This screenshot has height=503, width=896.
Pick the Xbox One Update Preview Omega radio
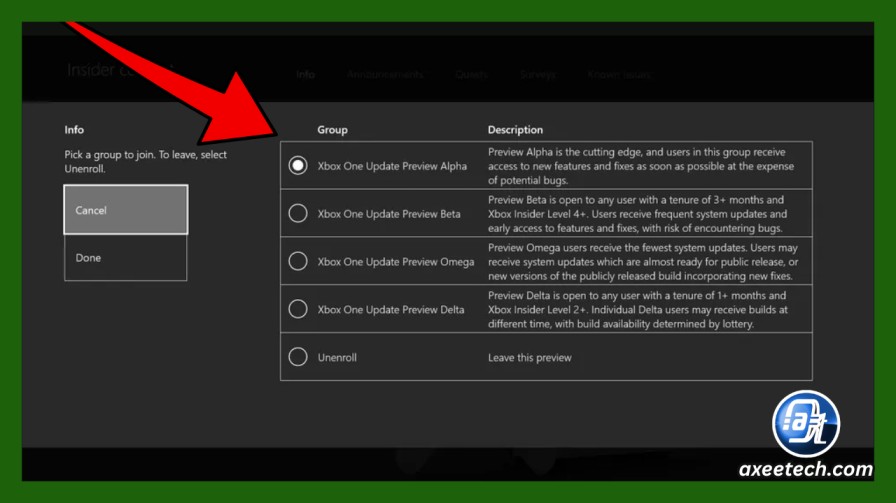click(x=298, y=261)
